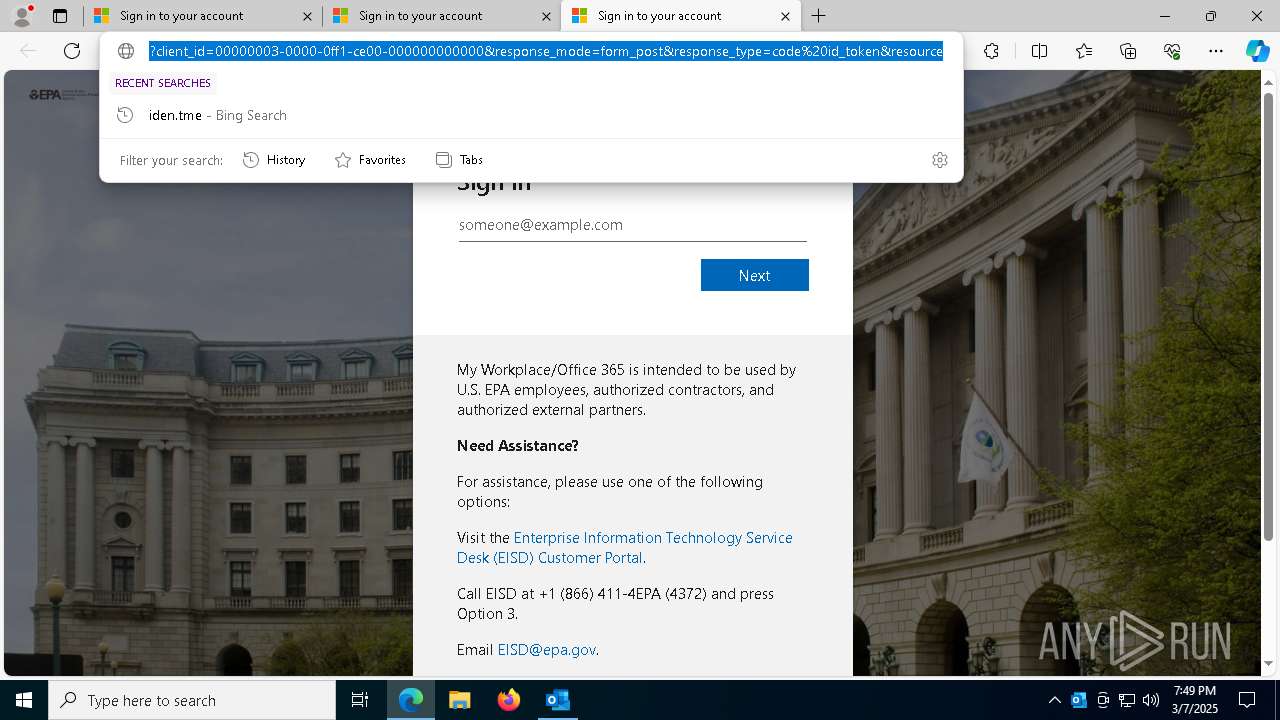Switch to first Sign in tab
Screen dimensions: 1280x720
click(x=202, y=16)
